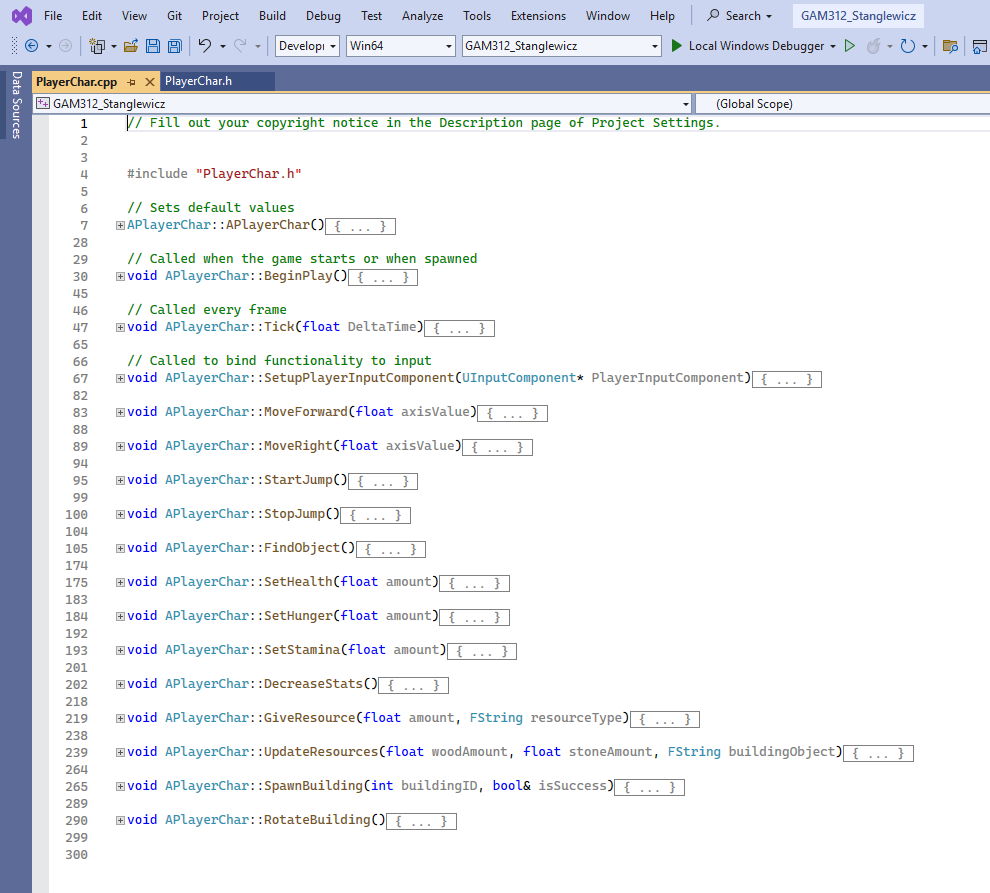Click the GAM312_Stanglewicz solution name in title bar
The width and height of the screenshot is (990, 893).
click(858, 16)
